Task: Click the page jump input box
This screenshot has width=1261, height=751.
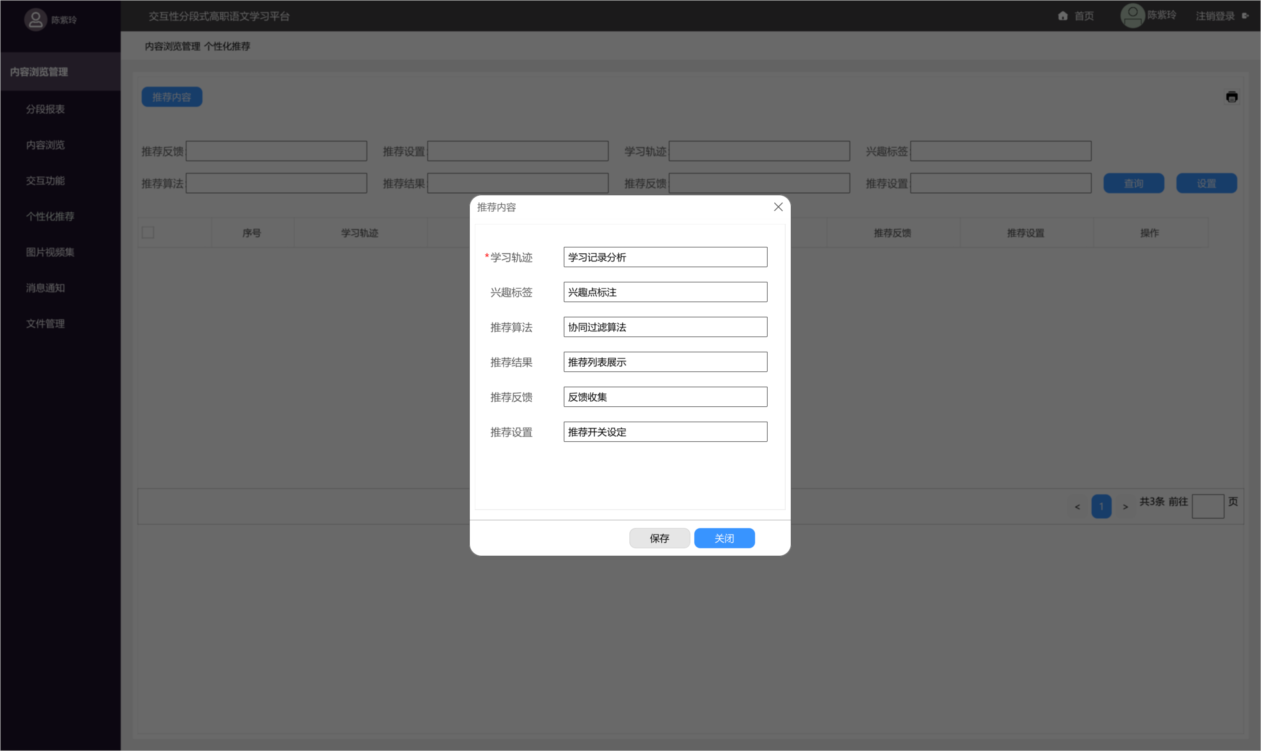Action: tap(1207, 506)
